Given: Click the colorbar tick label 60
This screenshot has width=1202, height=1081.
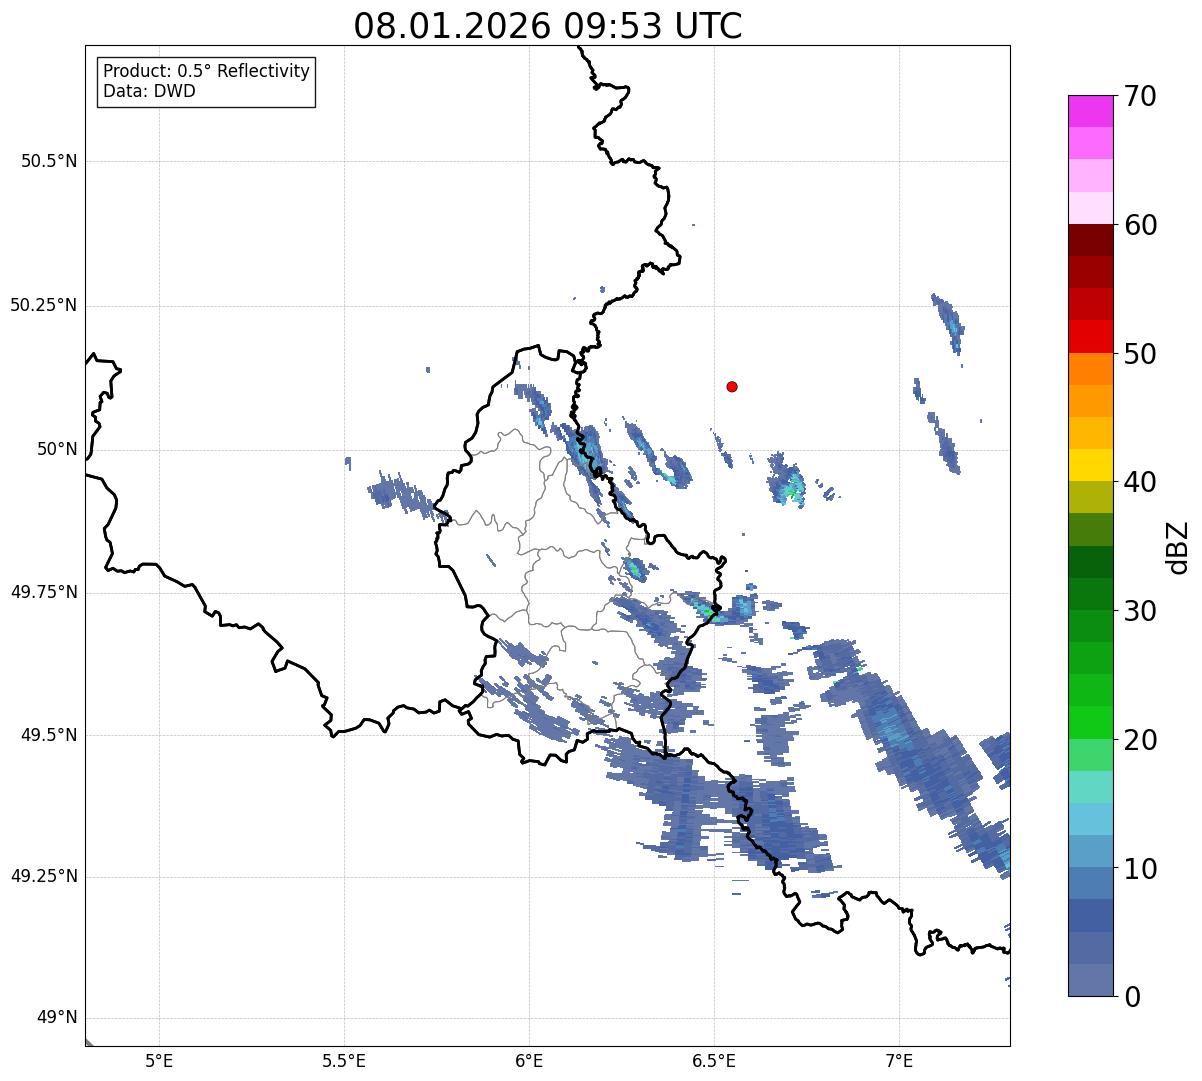Looking at the screenshot, I should pos(1139,225).
